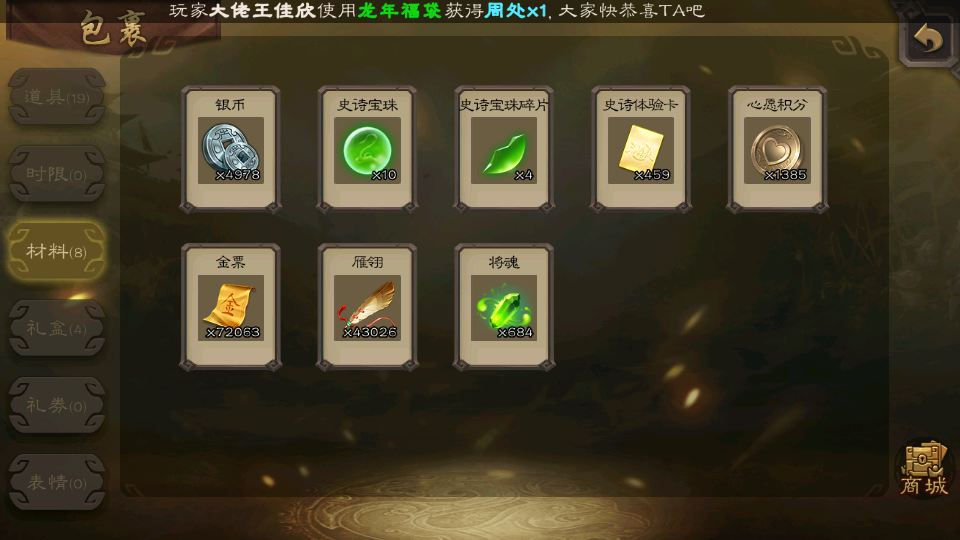Tap 龙年福袋 text in announcement
Screen dimensions: 960x540
click(399, 10)
